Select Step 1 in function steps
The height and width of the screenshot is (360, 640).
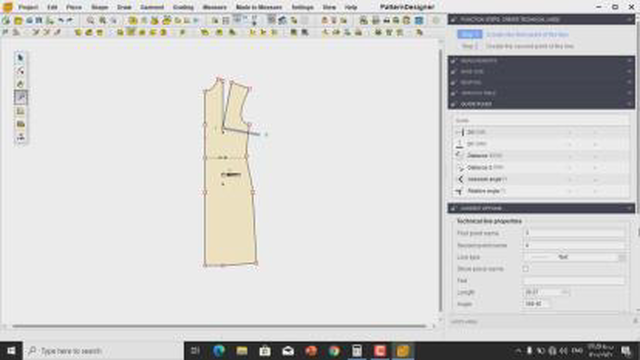[x=470, y=34]
